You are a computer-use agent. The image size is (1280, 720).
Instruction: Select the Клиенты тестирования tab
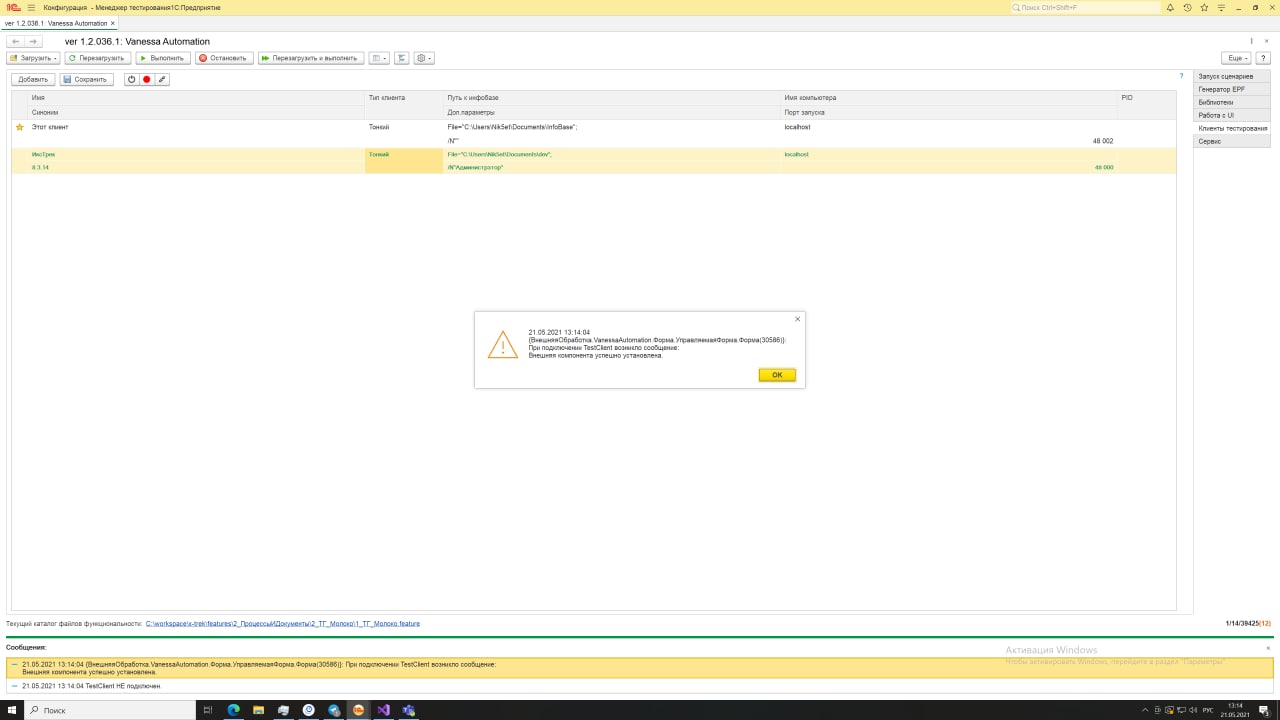point(1232,128)
